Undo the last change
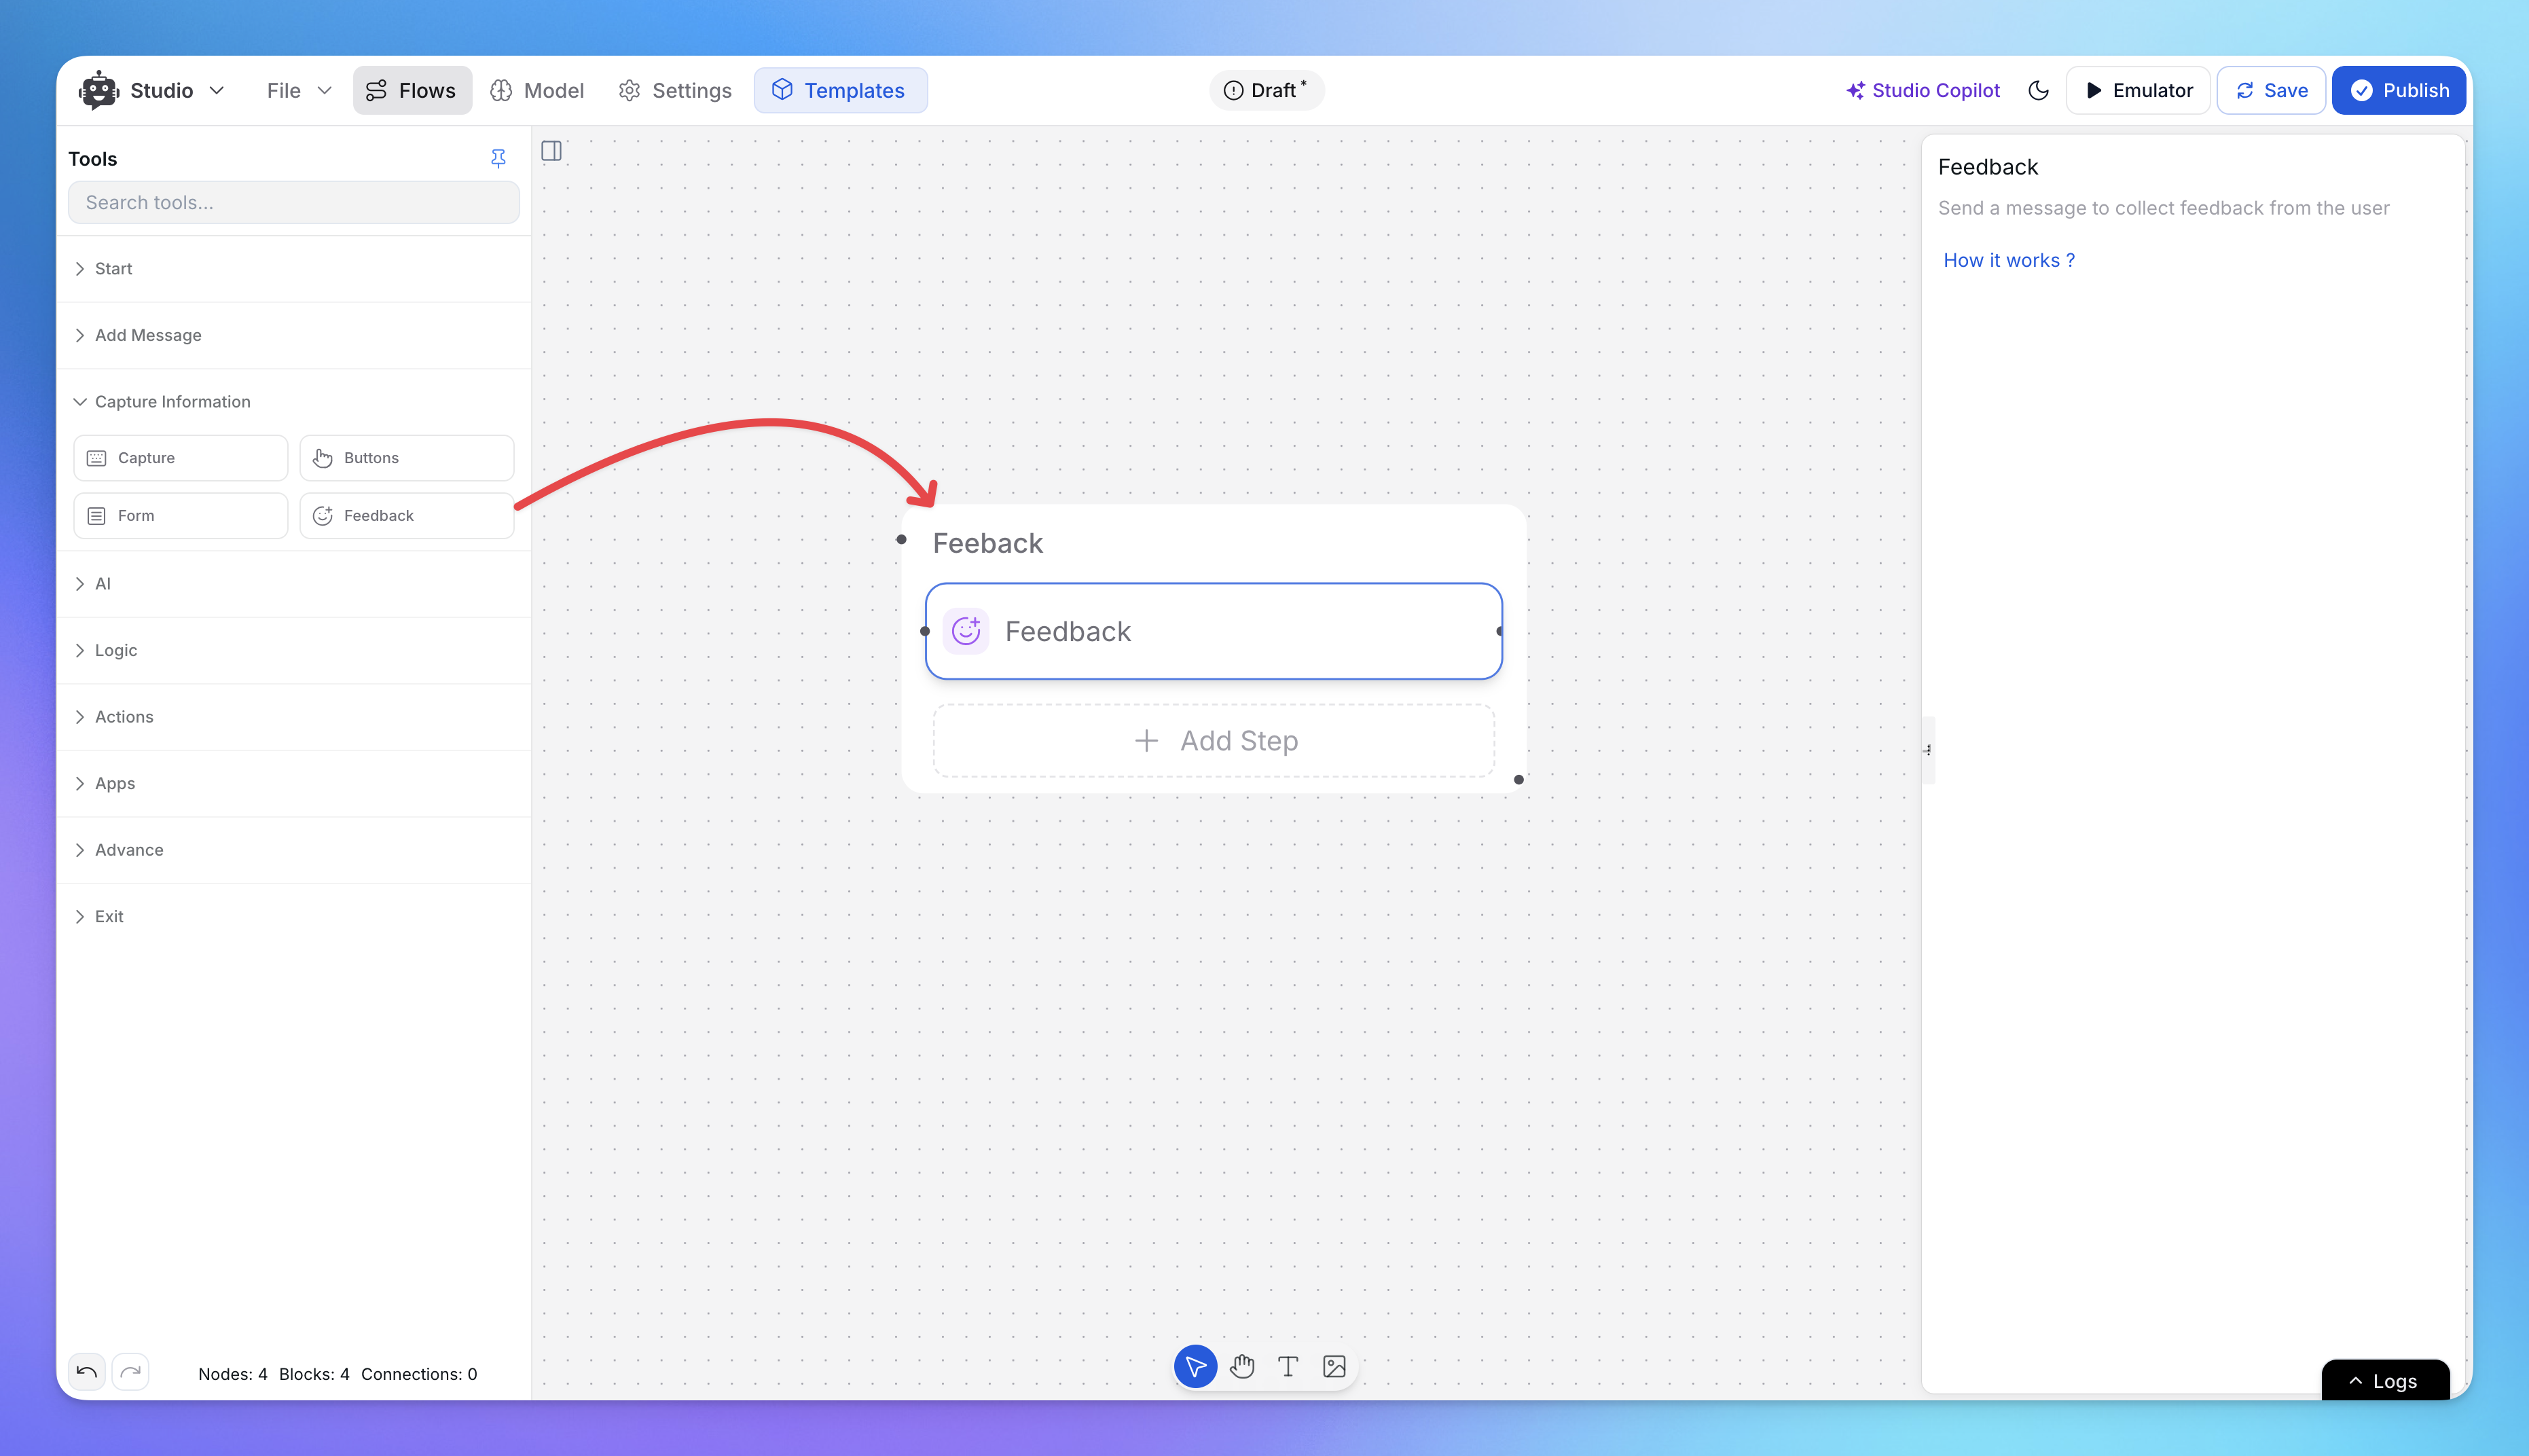The height and width of the screenshot is (1456, 2529). [x=86, y=1372]
